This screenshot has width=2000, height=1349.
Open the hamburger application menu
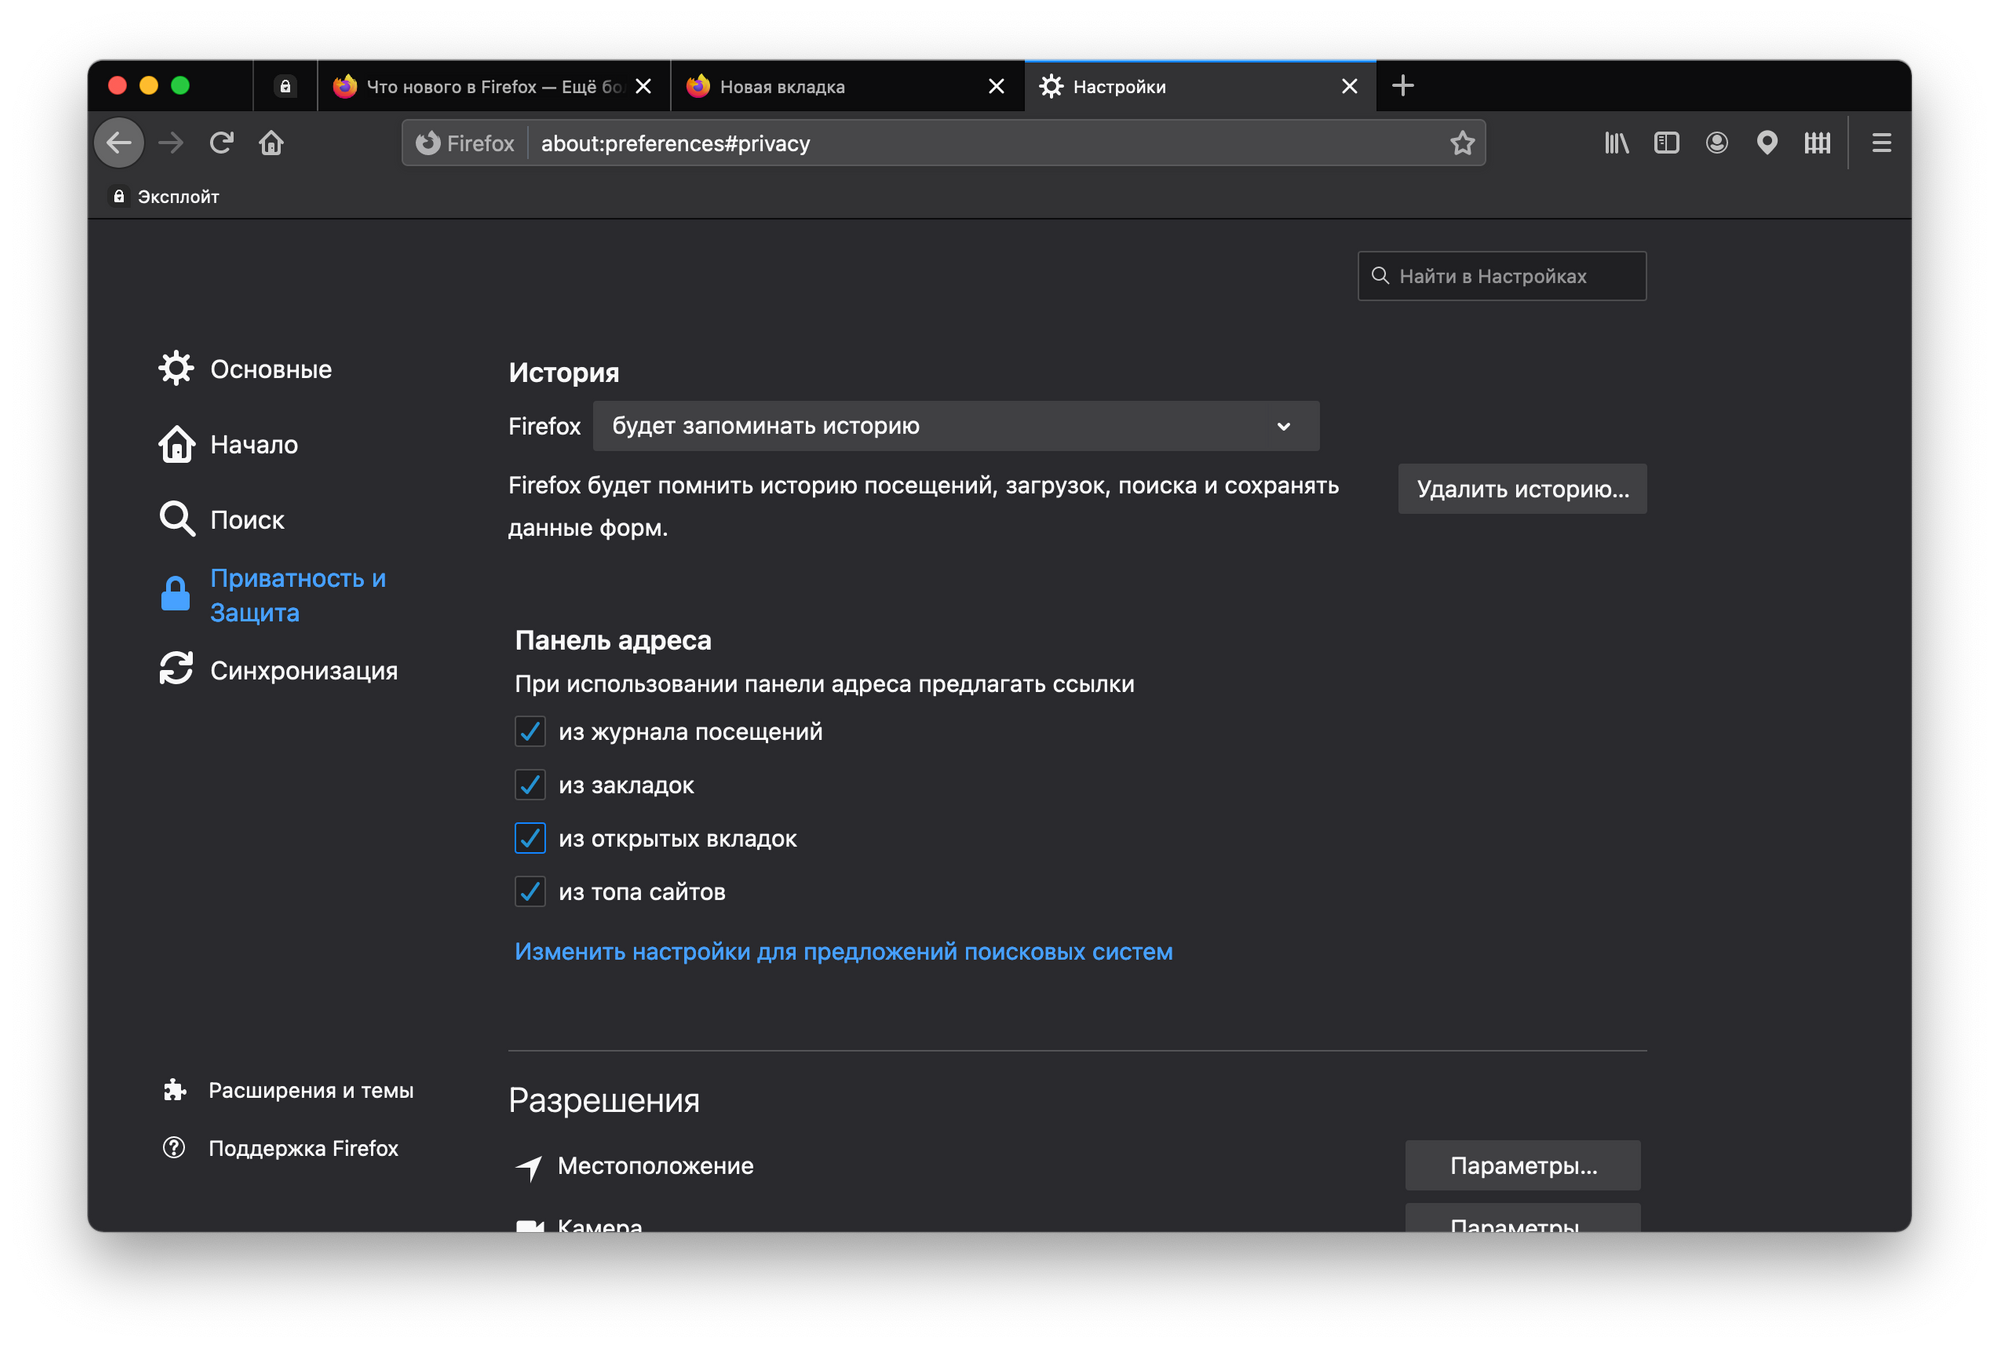click(x=1881, y=143)
